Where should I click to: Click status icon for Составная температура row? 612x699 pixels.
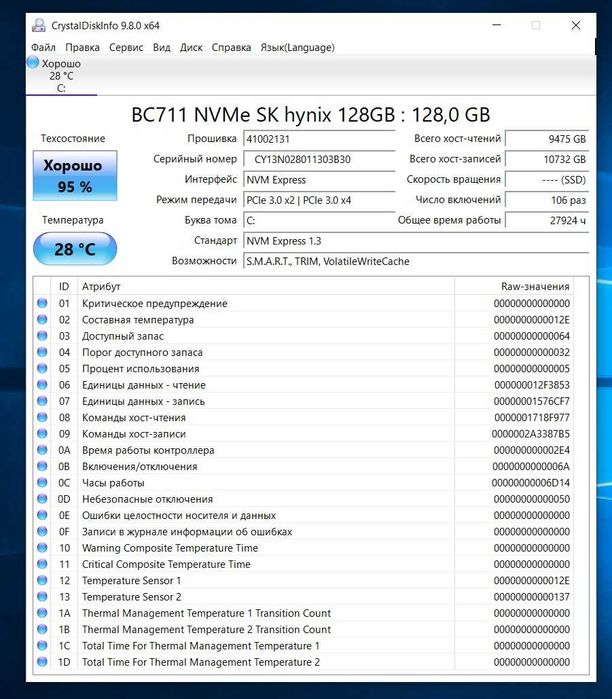click(x=42, y=319)
